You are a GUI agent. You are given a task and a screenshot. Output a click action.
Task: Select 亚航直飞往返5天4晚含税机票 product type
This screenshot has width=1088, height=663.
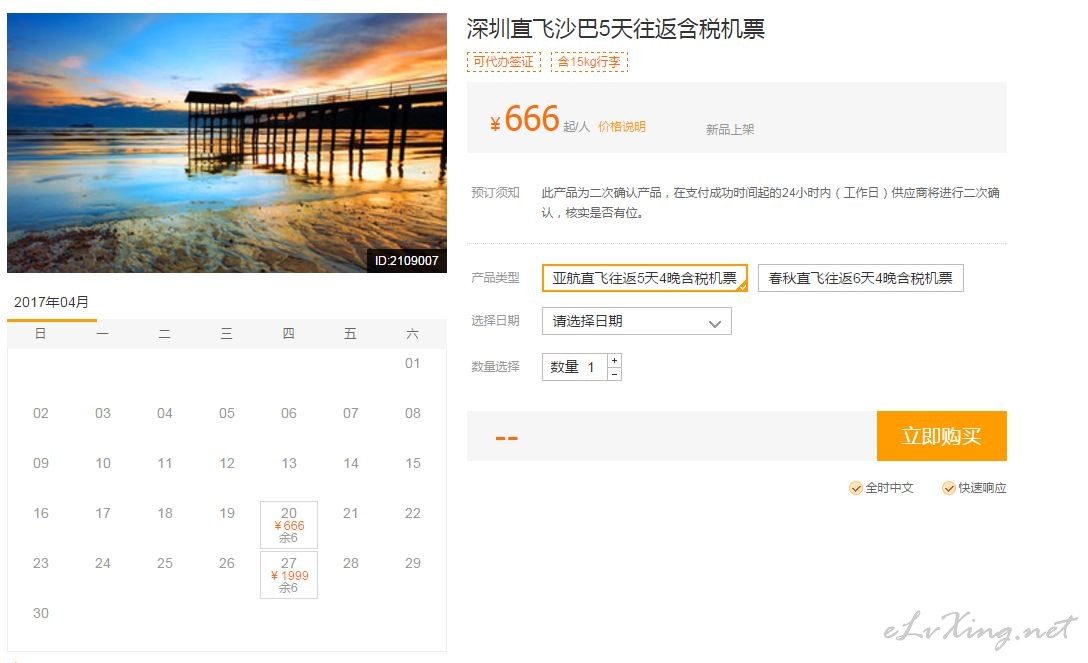pyautogui.click(x=645, y=278)
